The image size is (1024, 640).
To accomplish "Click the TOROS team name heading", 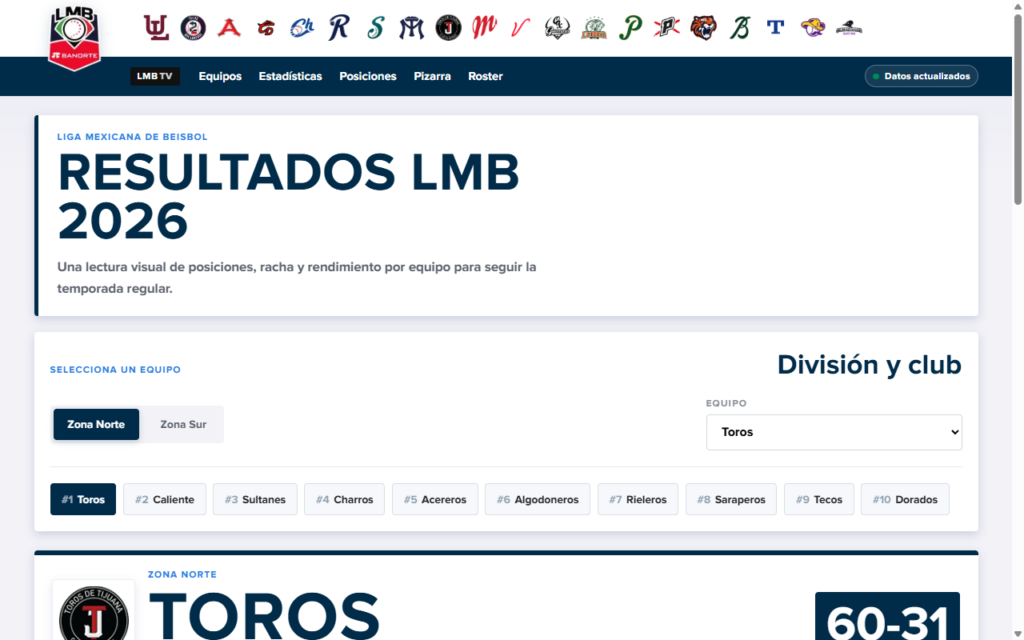I will (x=264, y=615).
